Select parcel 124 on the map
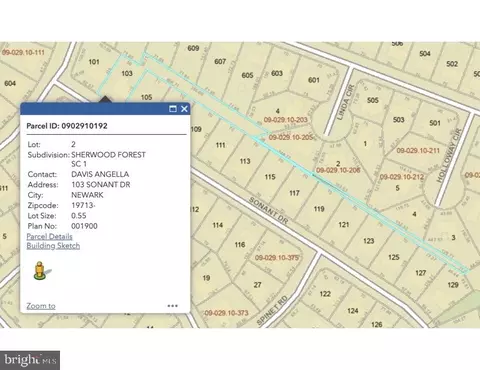480x370 pixels. coord(353,311)
